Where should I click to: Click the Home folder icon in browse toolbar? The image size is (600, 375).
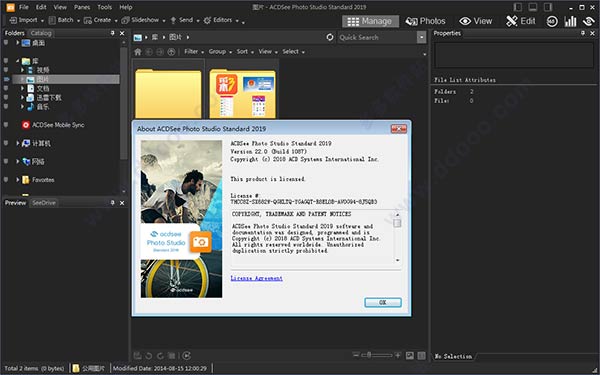point(138,52)
